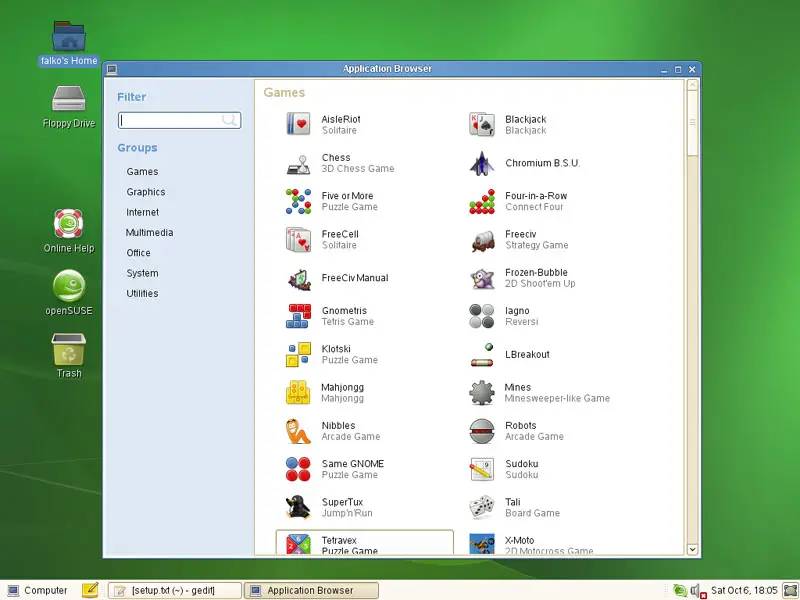
Task: Click the "2D Shoot'em Up" text
Action: 540,283
